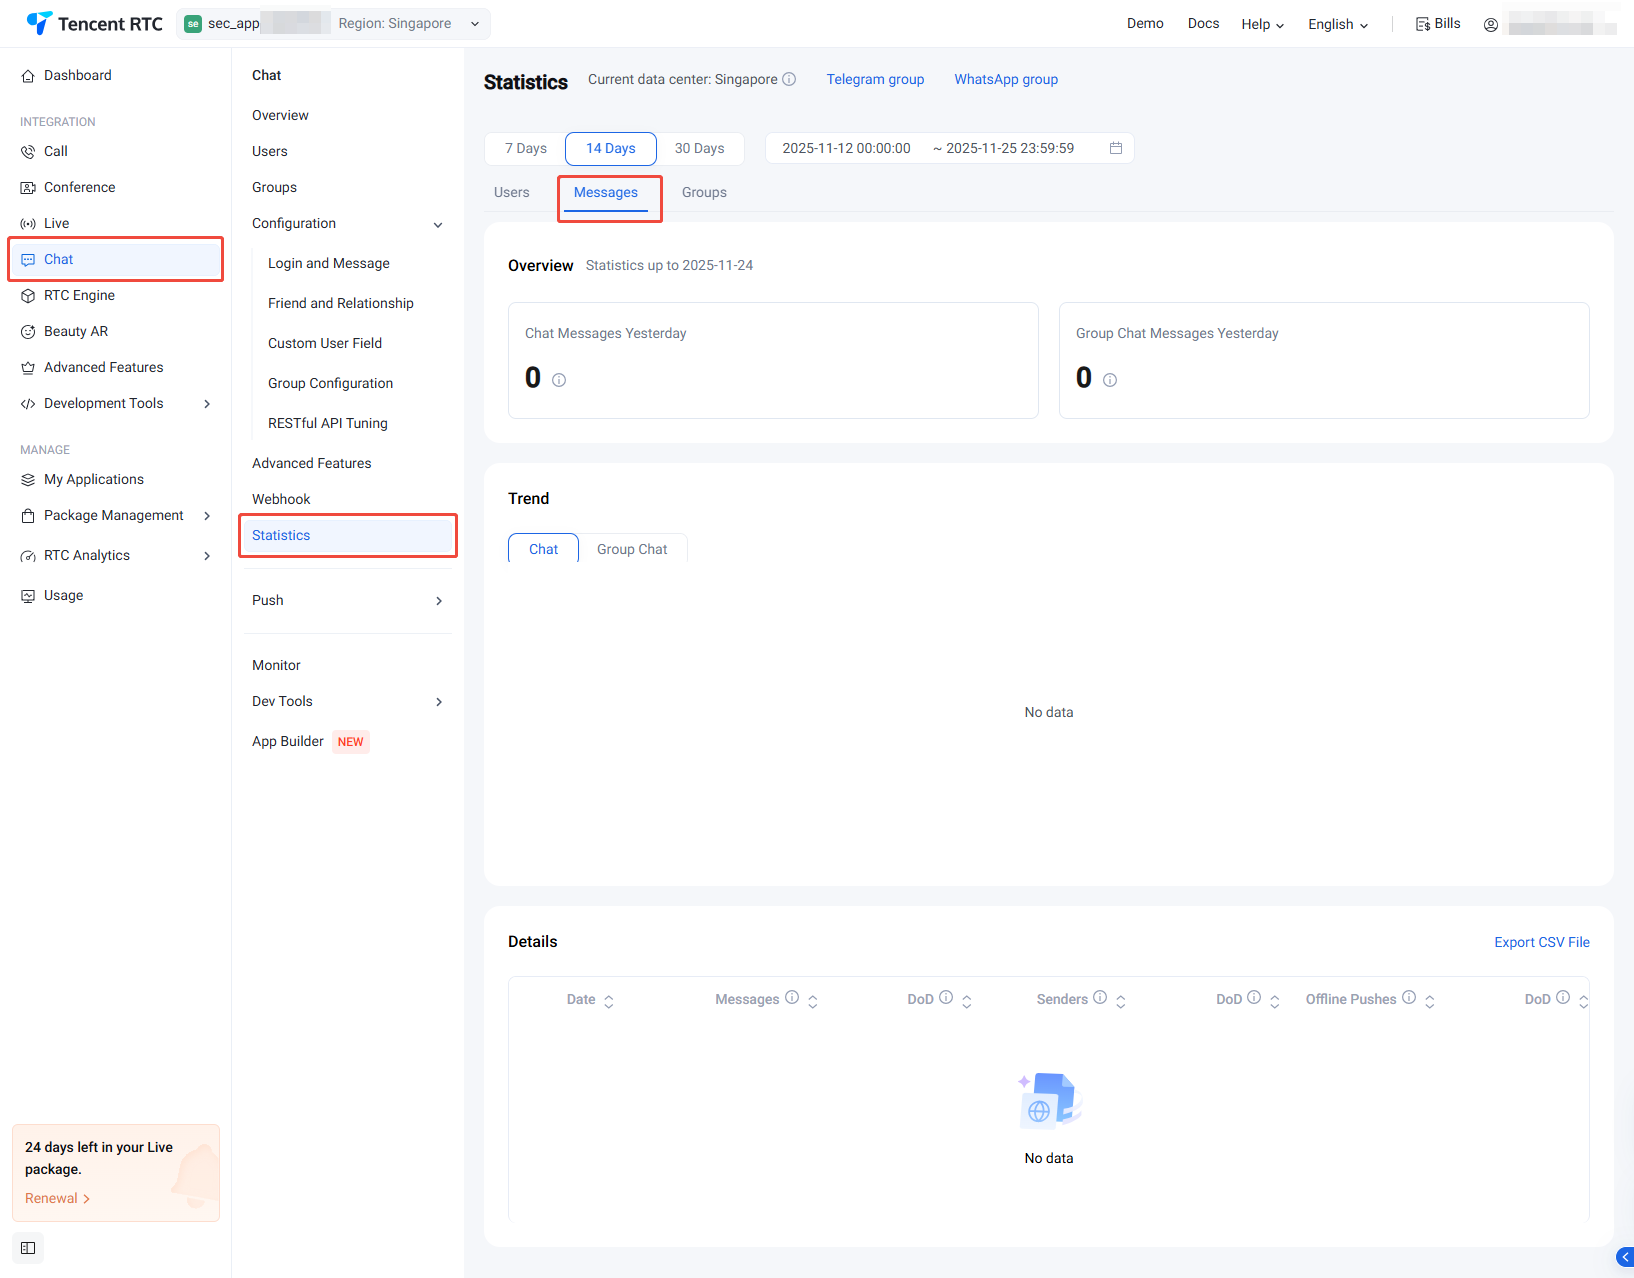
Task: Open the Telegram group link
Action: 875,79
